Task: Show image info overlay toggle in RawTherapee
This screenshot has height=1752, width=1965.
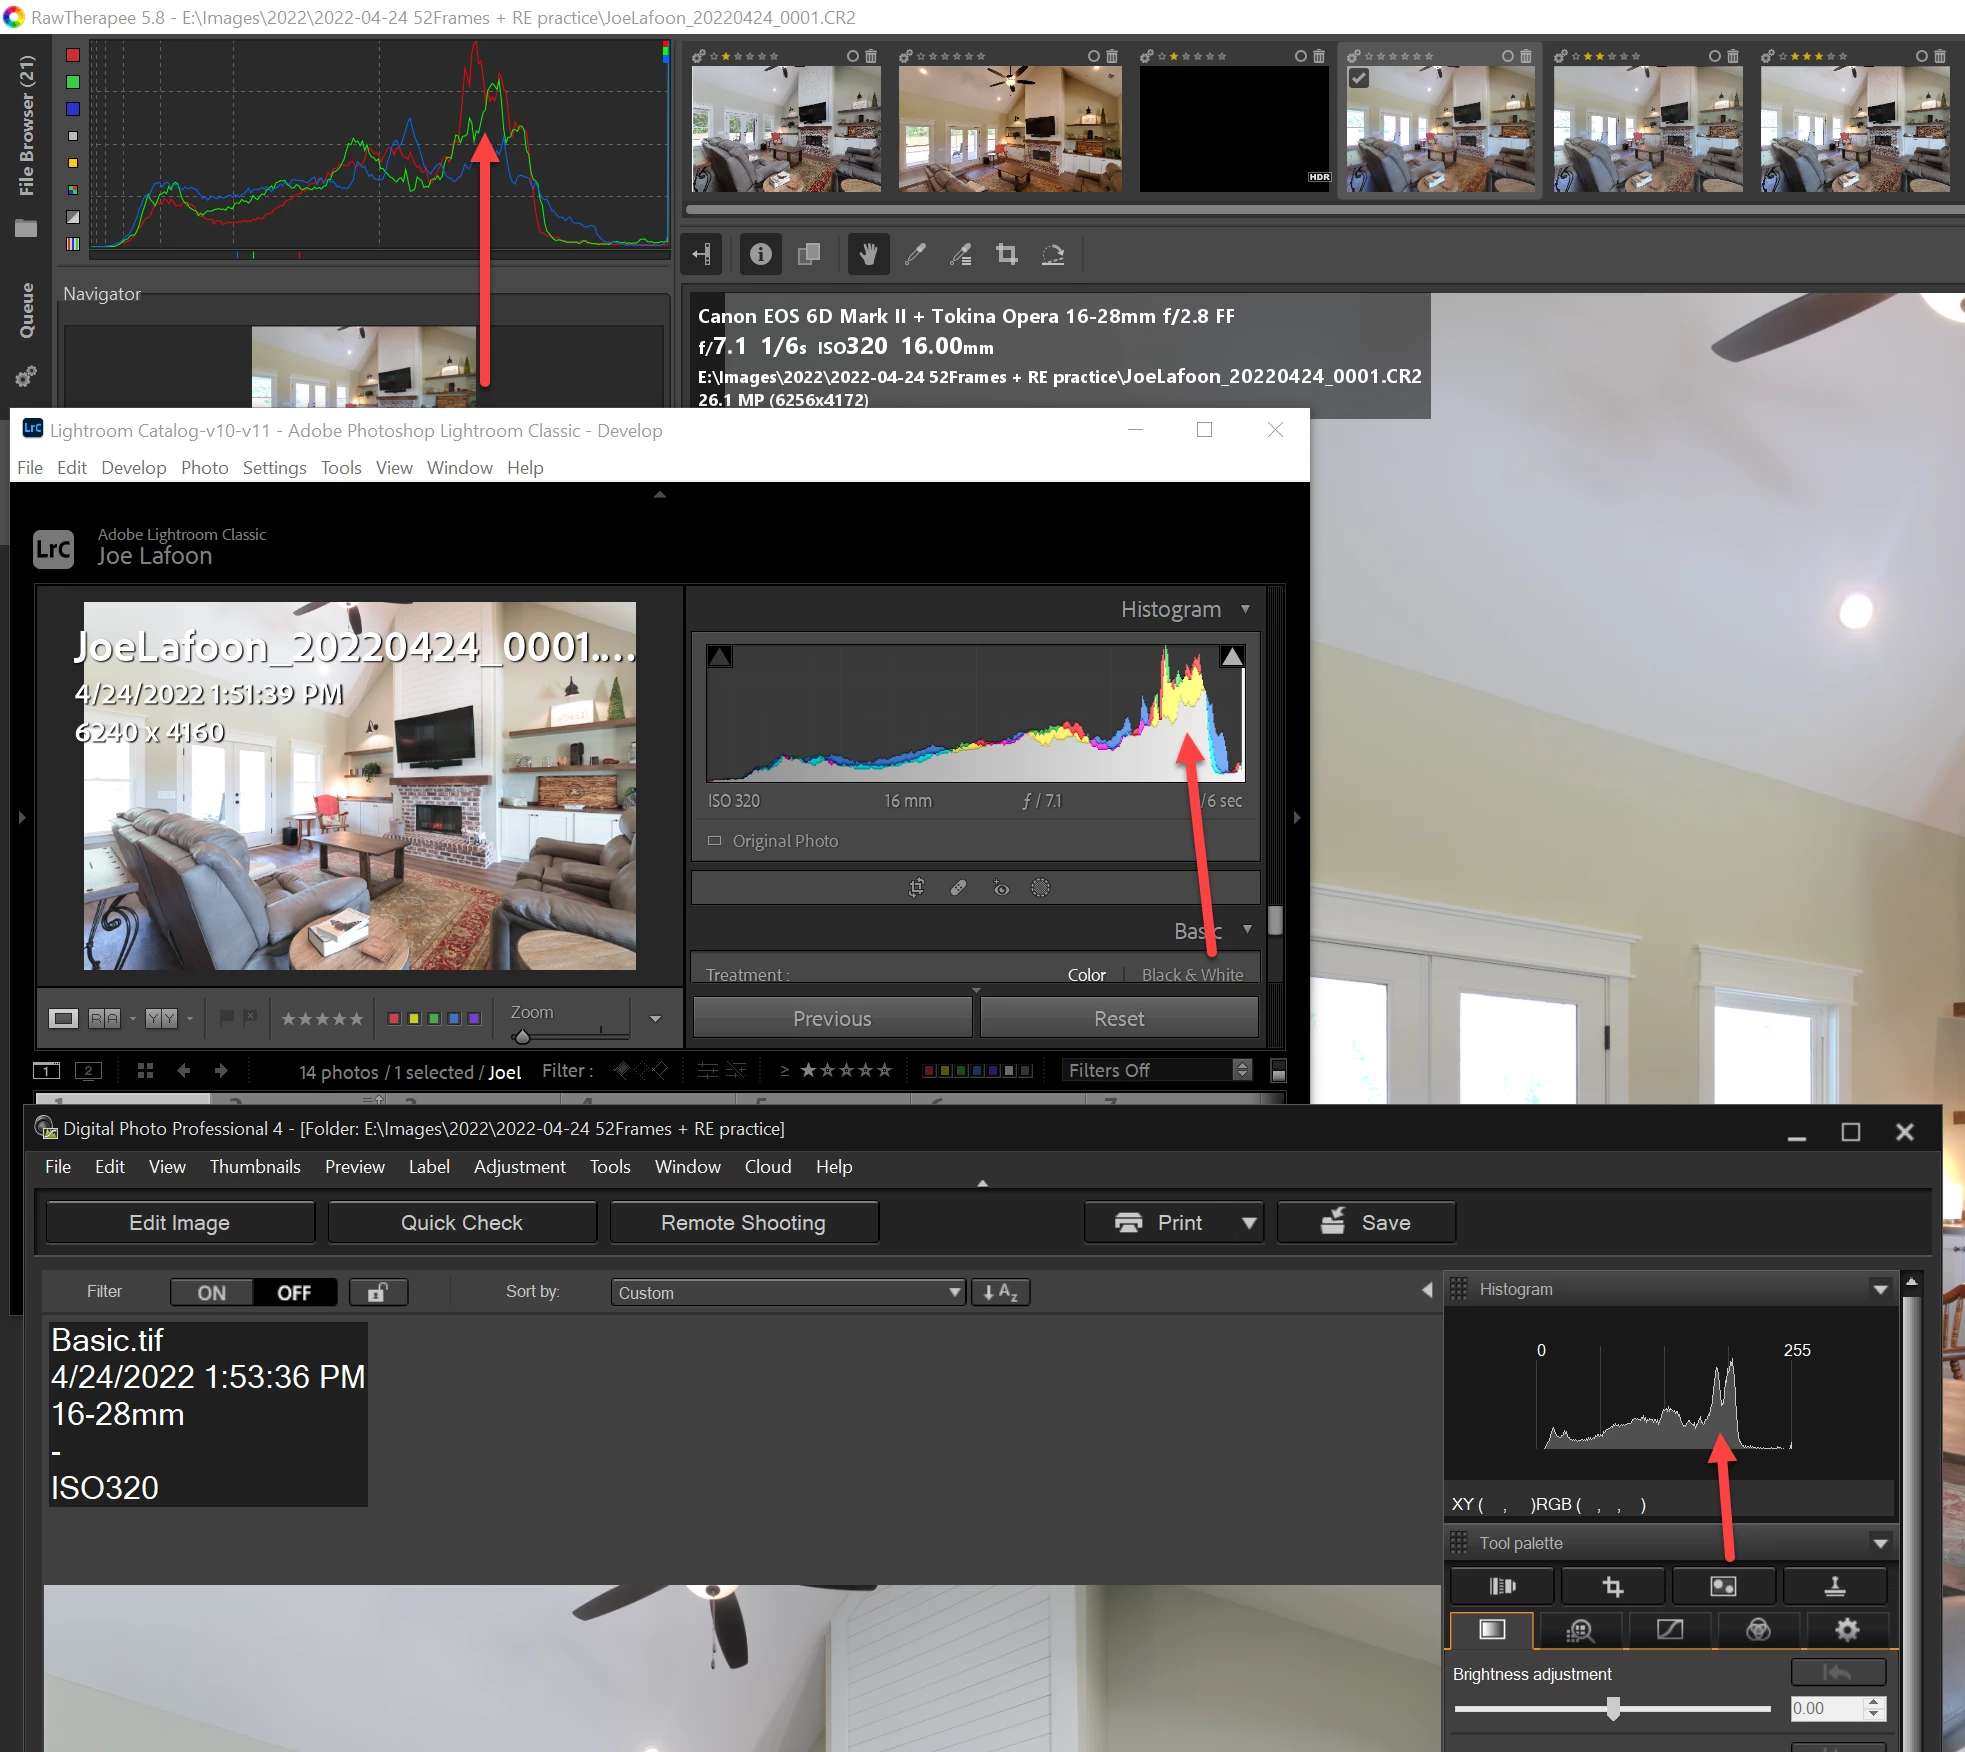Action: click(x=760, y=255)
